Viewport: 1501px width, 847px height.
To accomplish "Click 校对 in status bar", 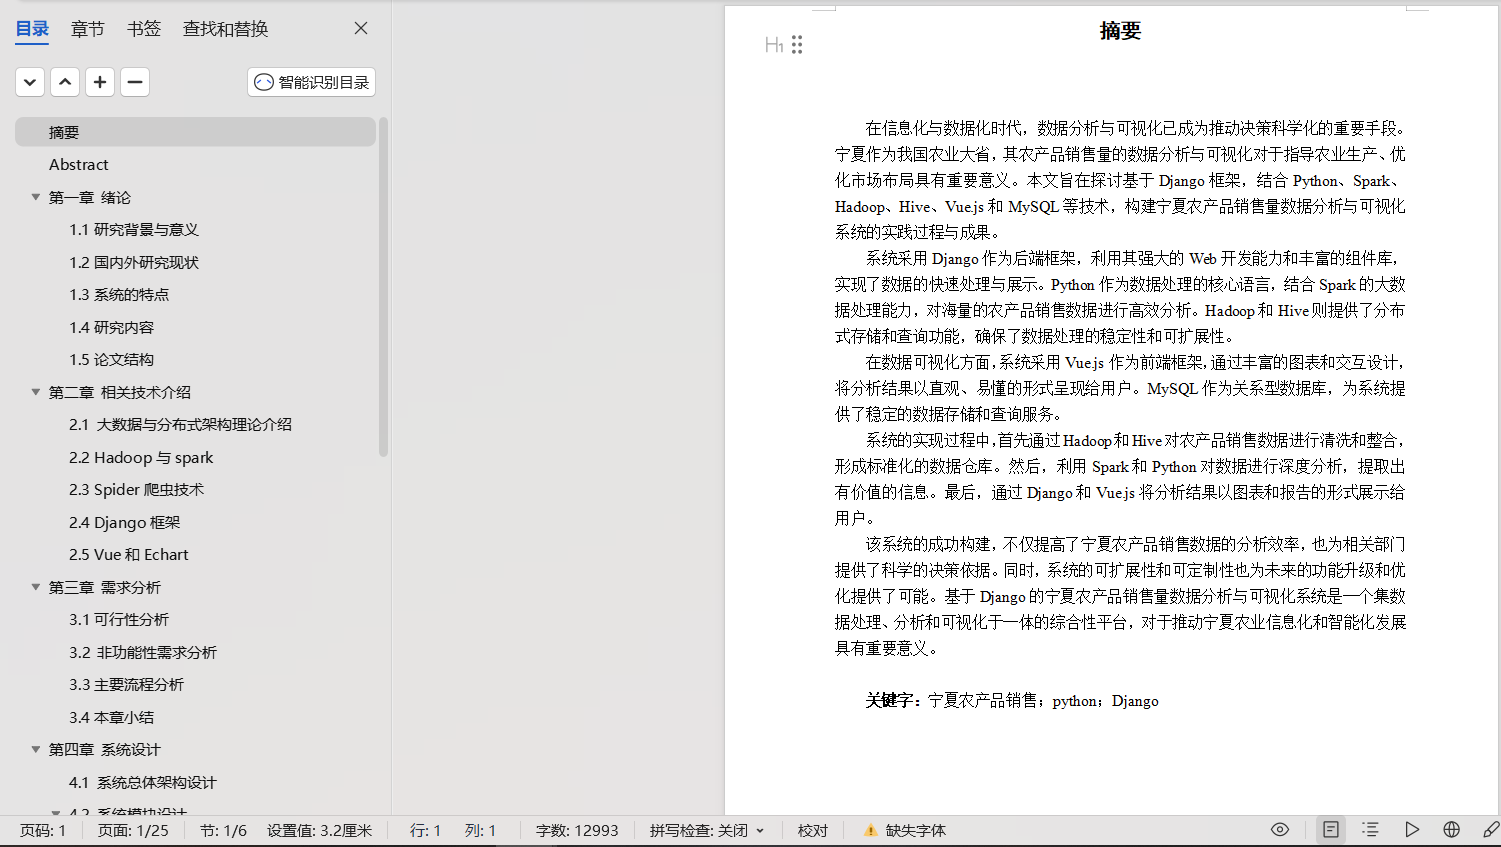I will point(813,830).
